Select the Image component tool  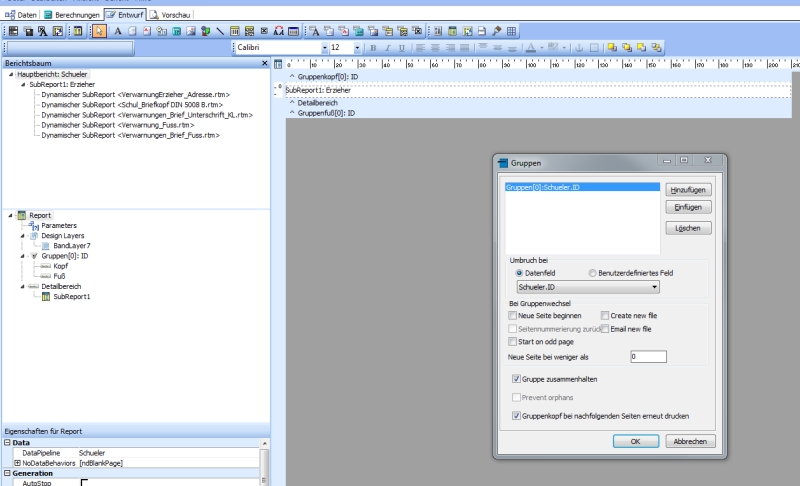191,31
